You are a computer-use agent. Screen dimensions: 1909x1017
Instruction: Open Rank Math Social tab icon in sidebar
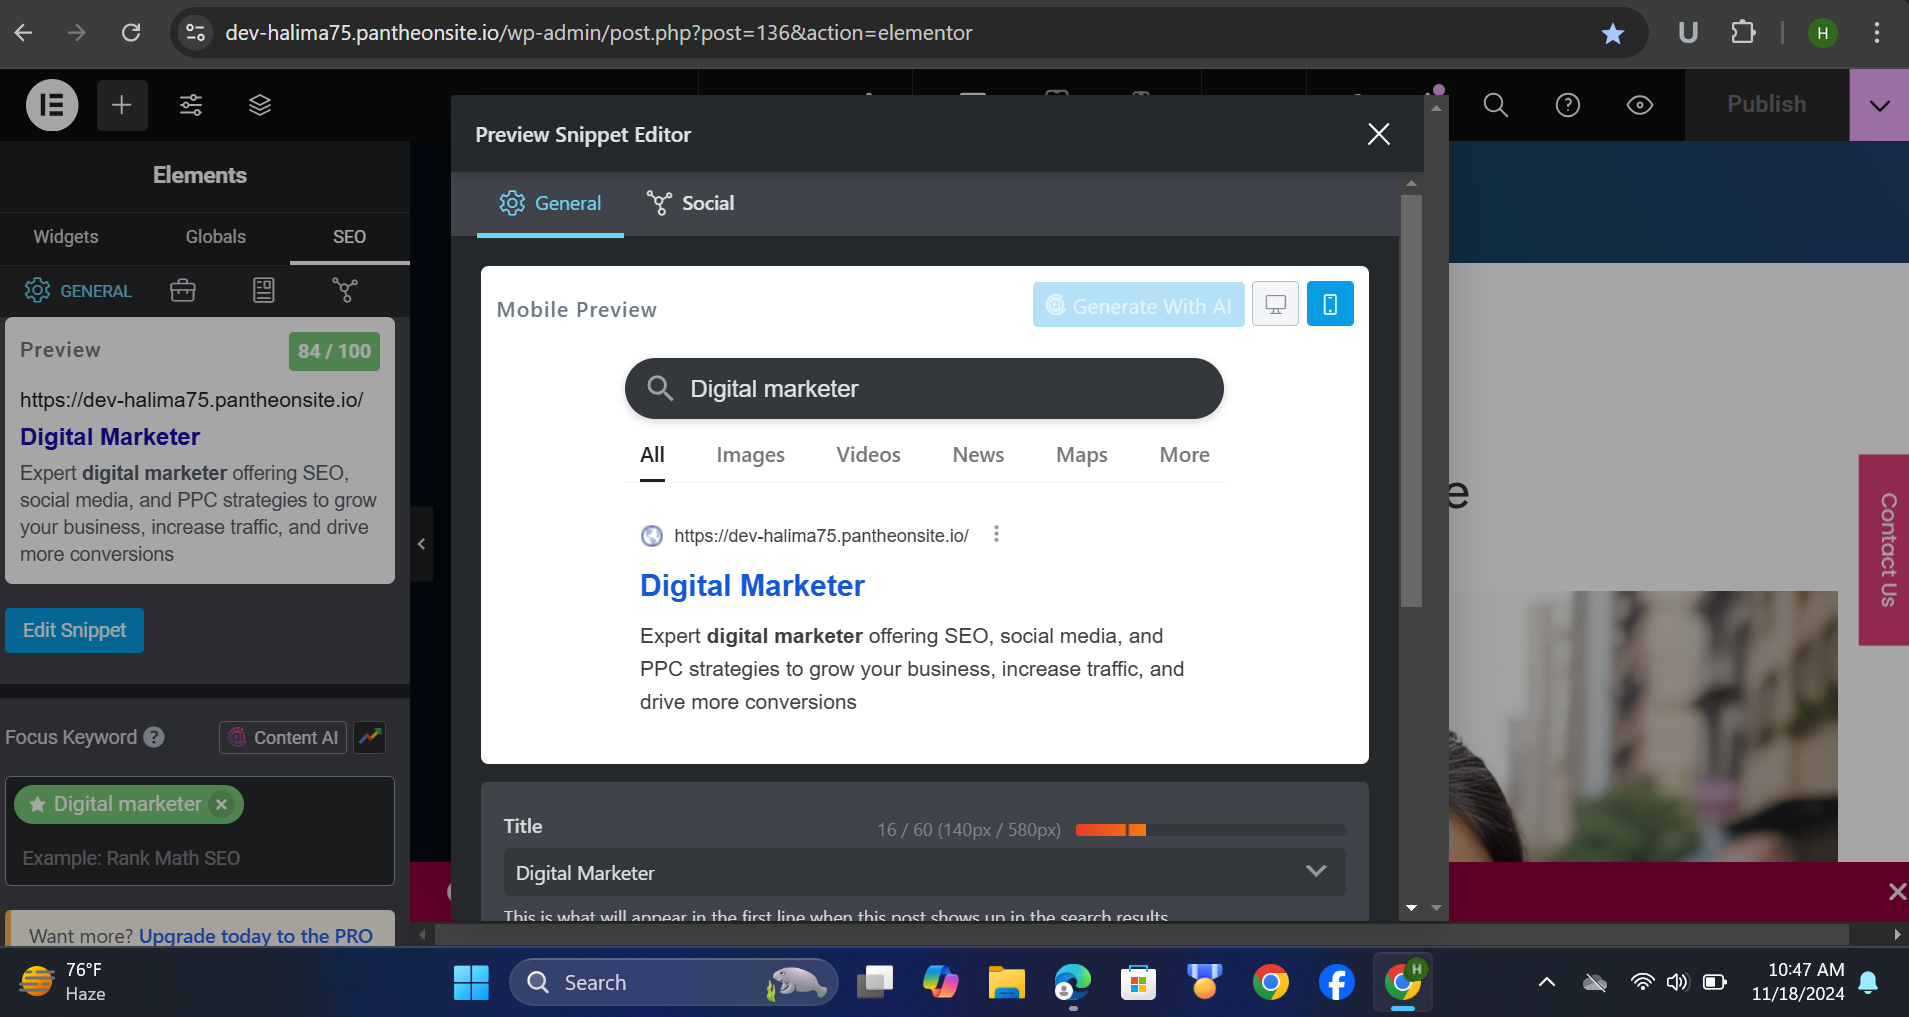pyautogui.click(x=345, y=291)
